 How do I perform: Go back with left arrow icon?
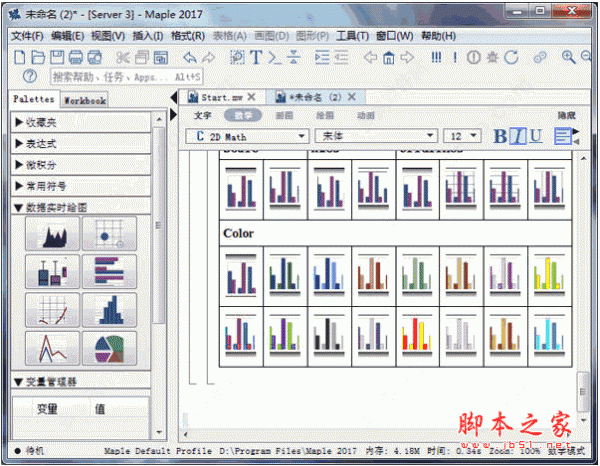point(370,57)
